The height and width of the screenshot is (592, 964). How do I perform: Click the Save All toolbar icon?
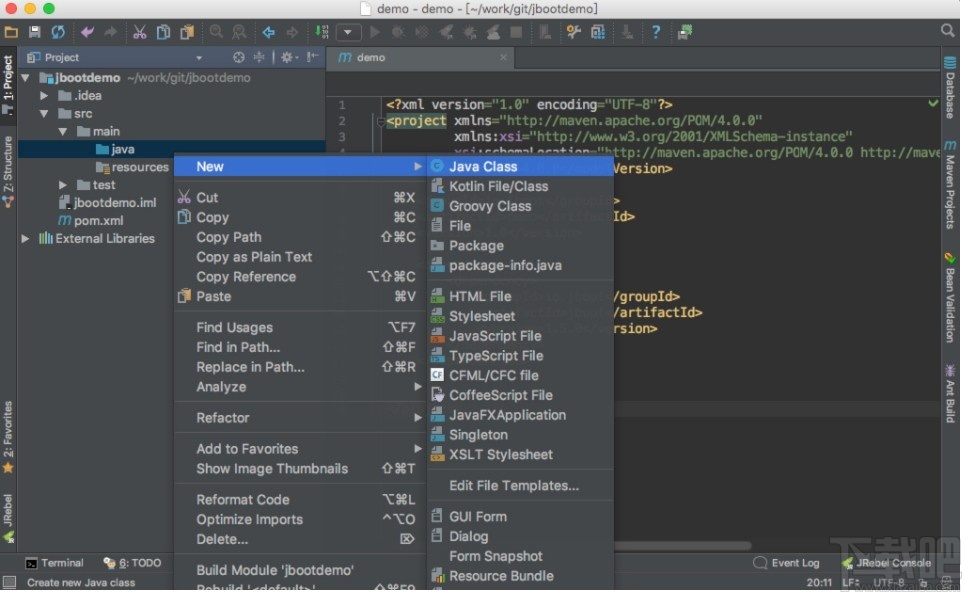click(35, 32)
